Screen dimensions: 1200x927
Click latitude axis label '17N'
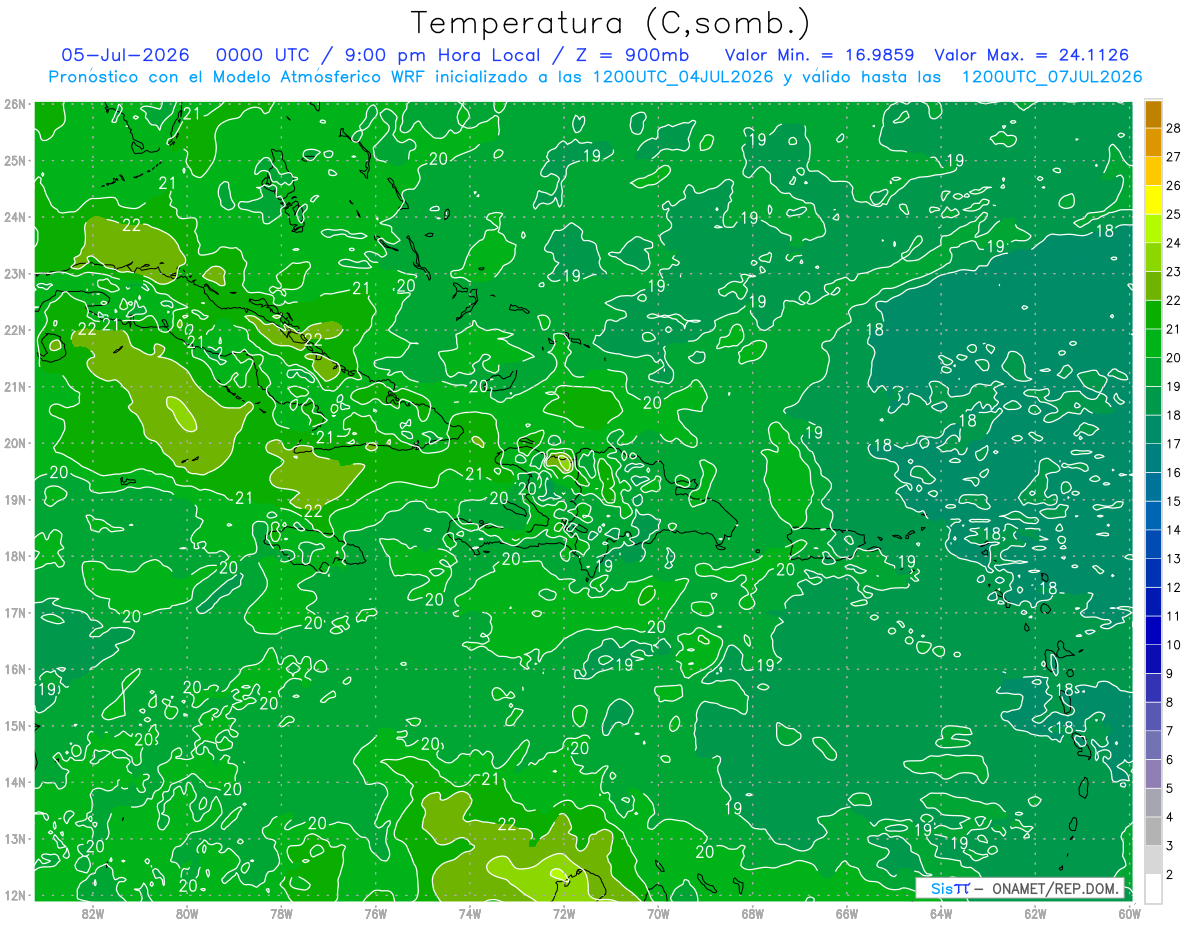15,612
